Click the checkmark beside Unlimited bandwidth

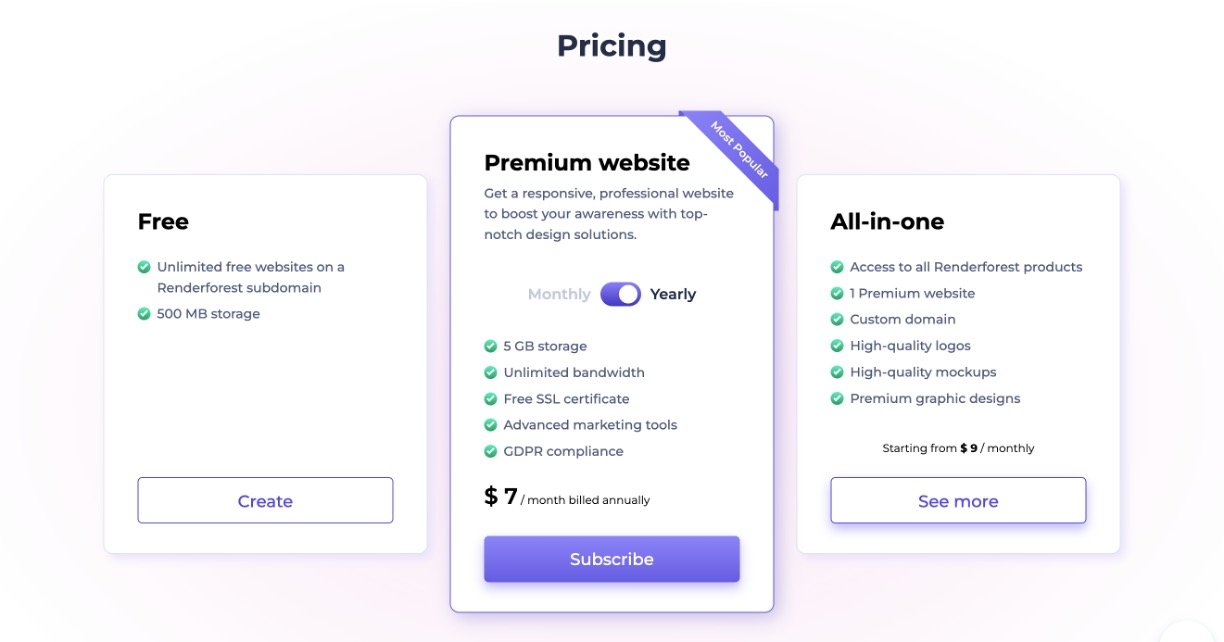490,372
